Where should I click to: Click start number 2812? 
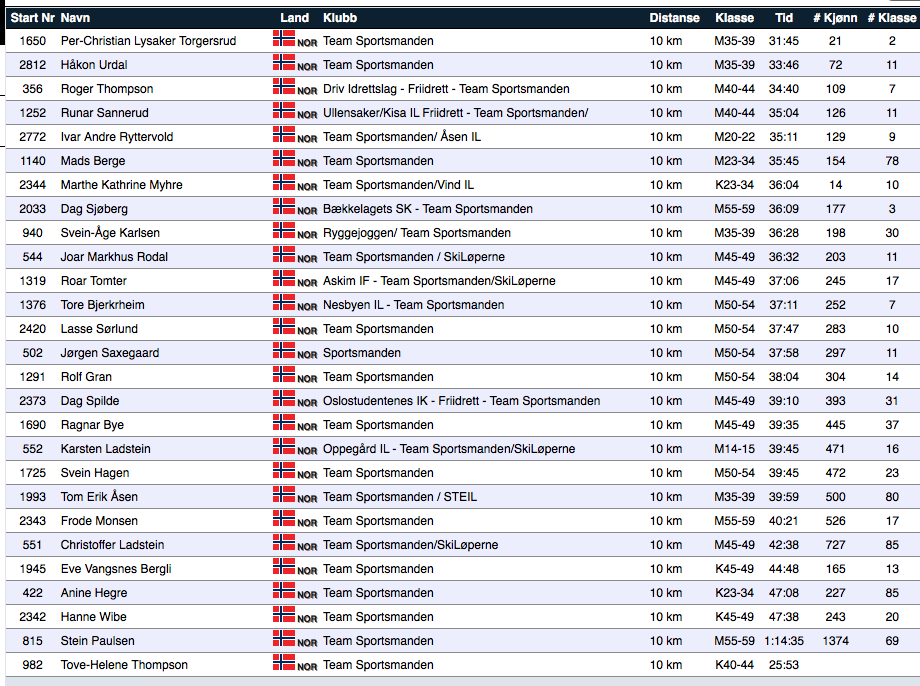32,65
